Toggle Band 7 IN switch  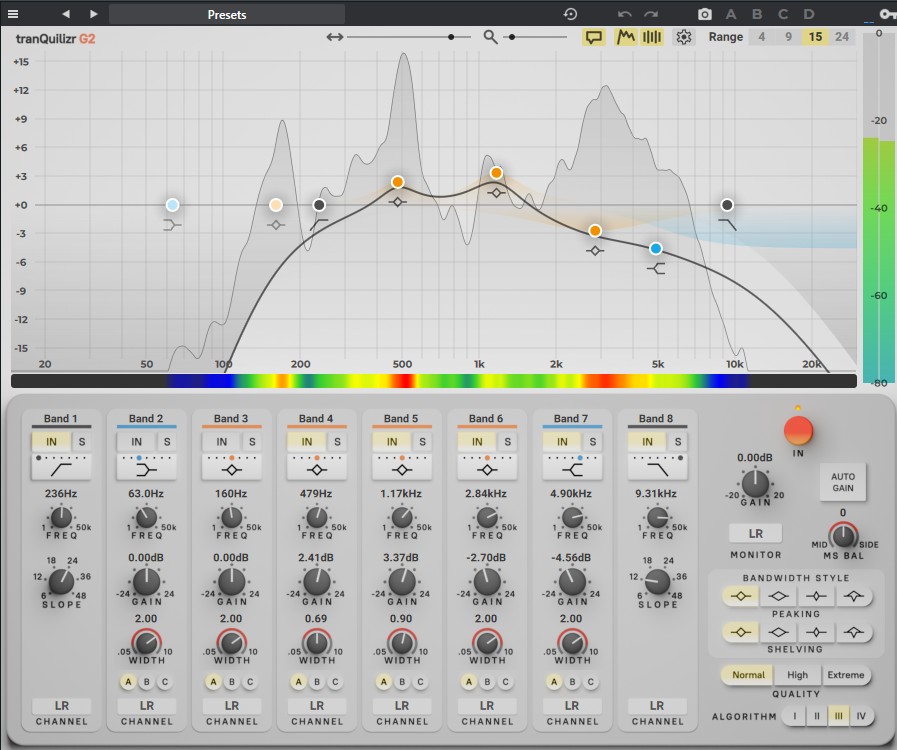562,442
